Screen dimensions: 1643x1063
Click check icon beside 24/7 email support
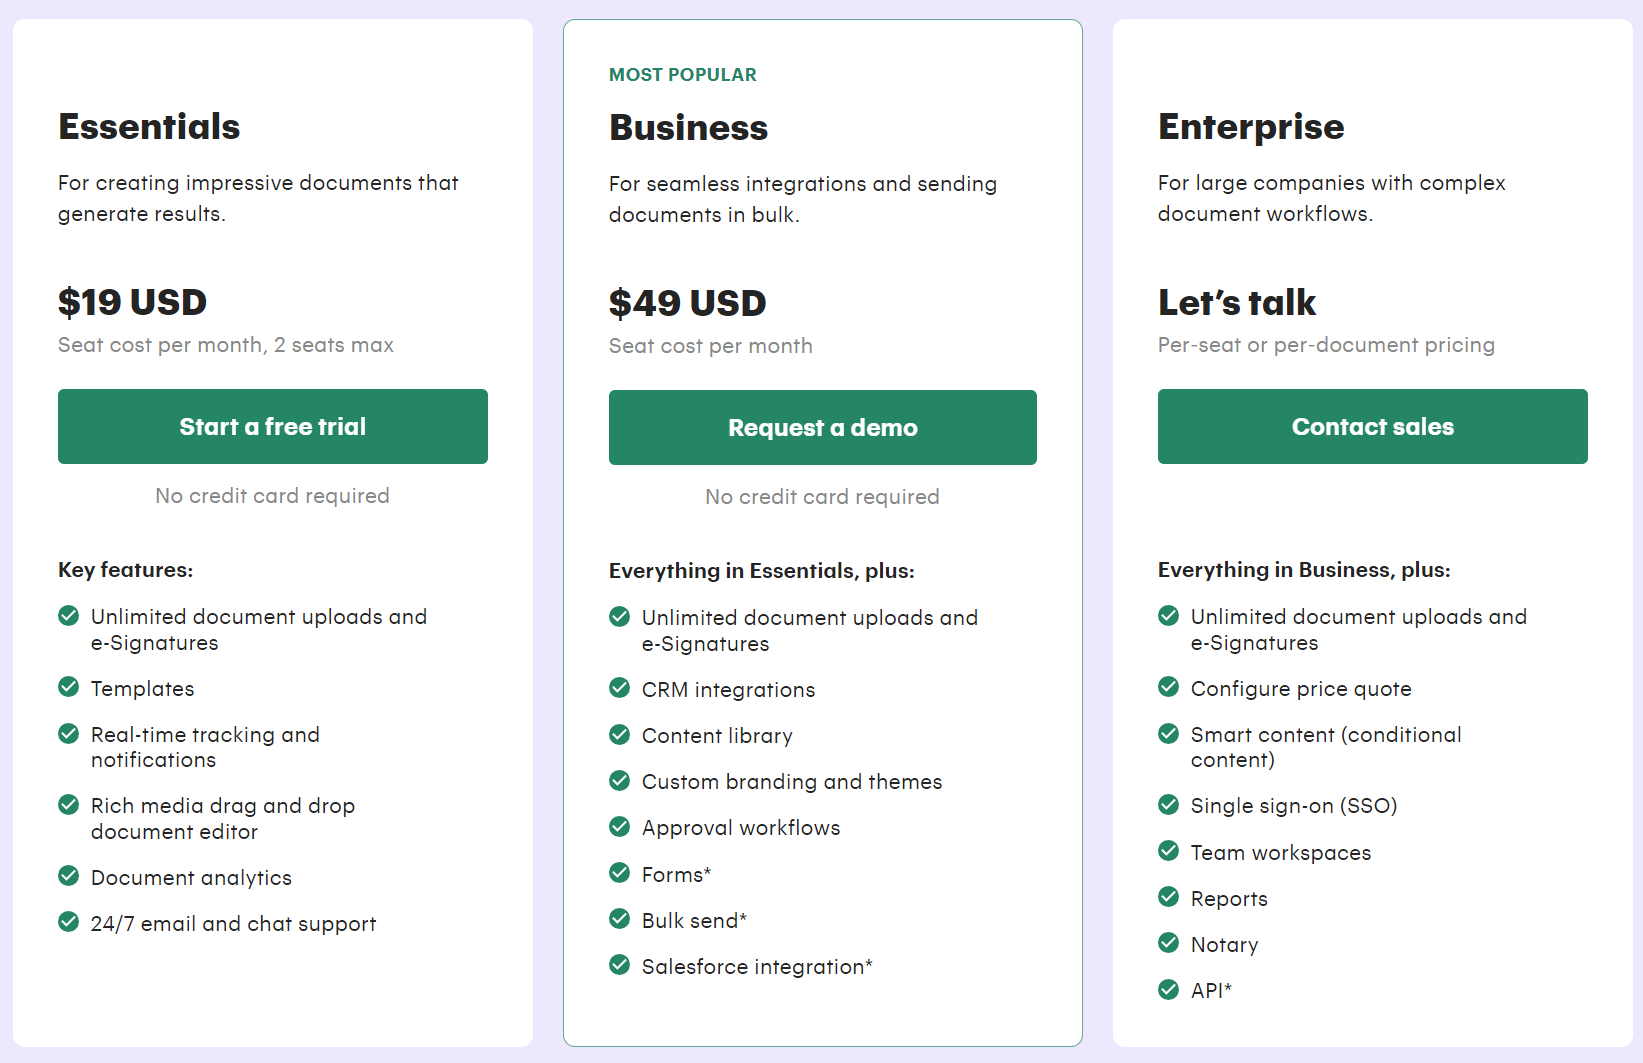[x=69, y=922]
